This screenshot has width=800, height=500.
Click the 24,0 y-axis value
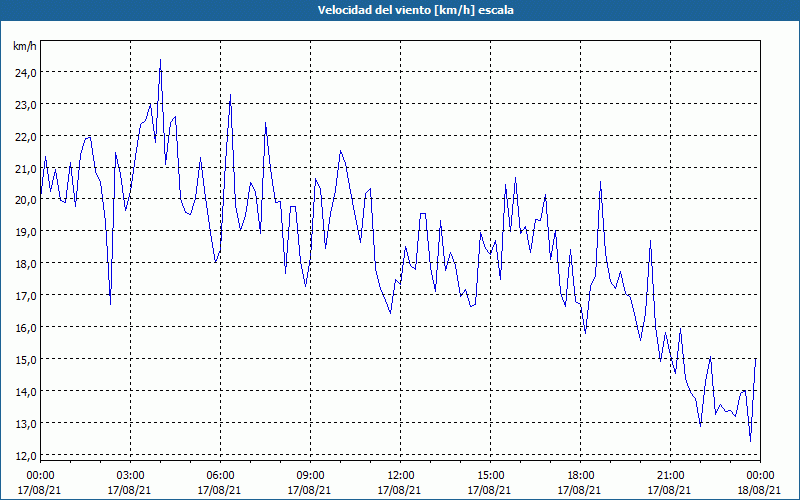26,73
